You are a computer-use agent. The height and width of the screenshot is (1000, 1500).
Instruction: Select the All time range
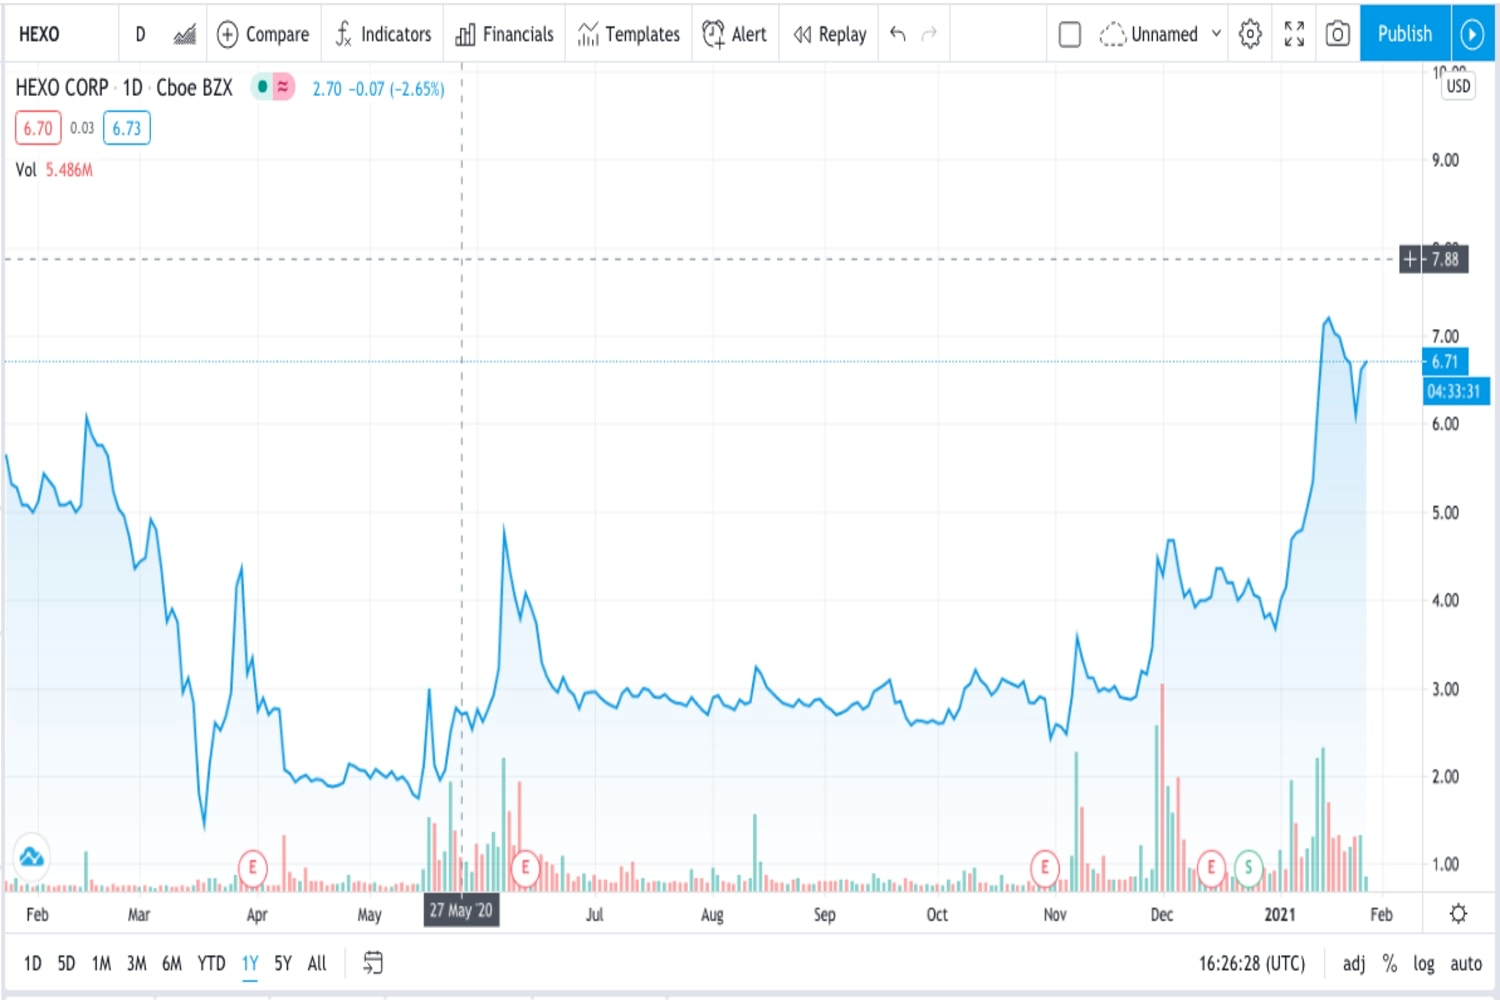click(317, 963)
